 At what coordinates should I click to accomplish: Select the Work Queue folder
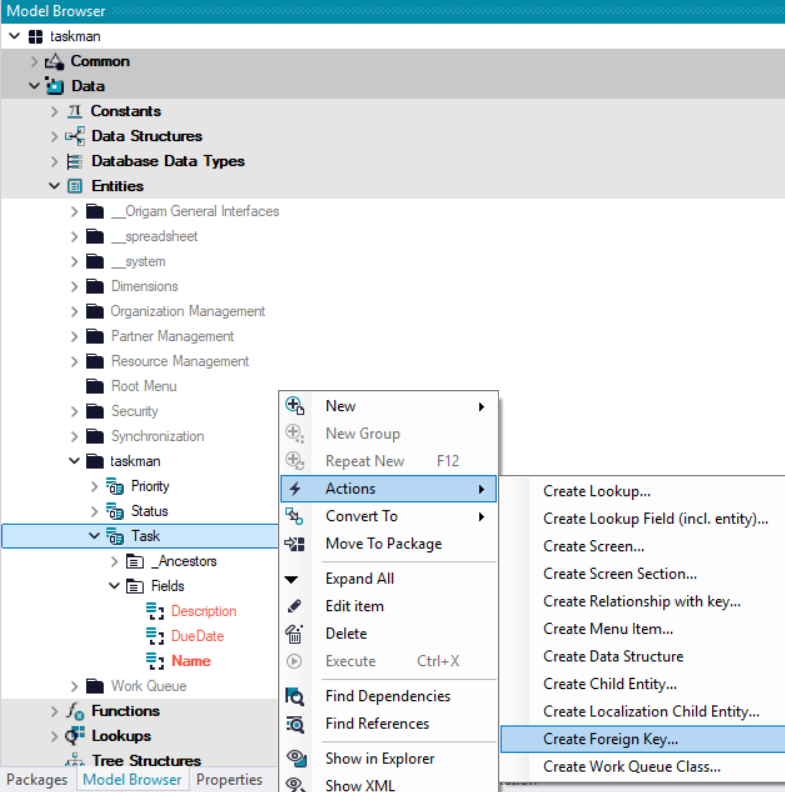tap(148, 686)
